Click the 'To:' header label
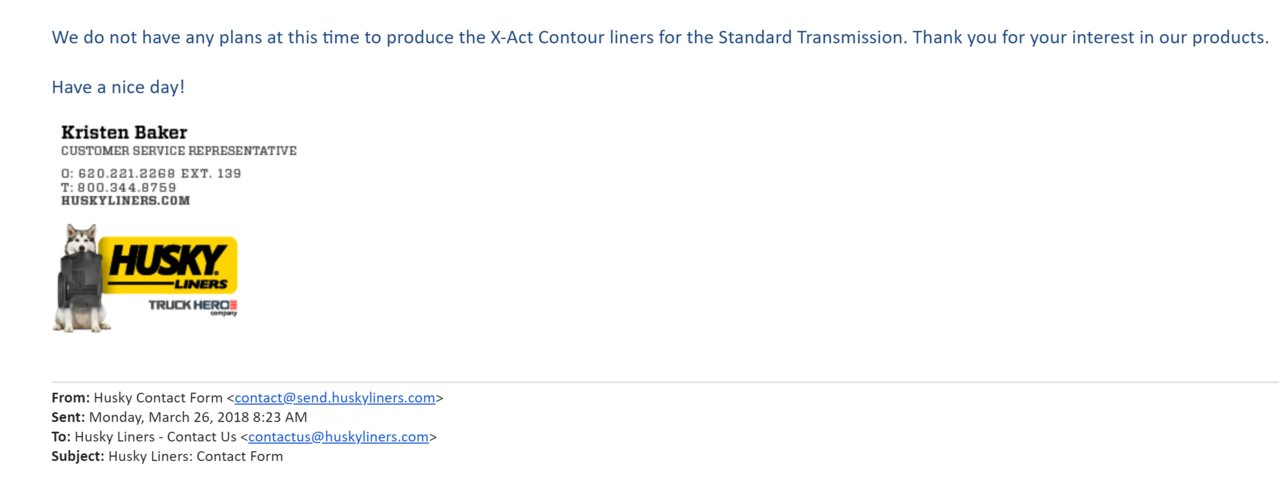The image size is (1279, 481). 61,436
